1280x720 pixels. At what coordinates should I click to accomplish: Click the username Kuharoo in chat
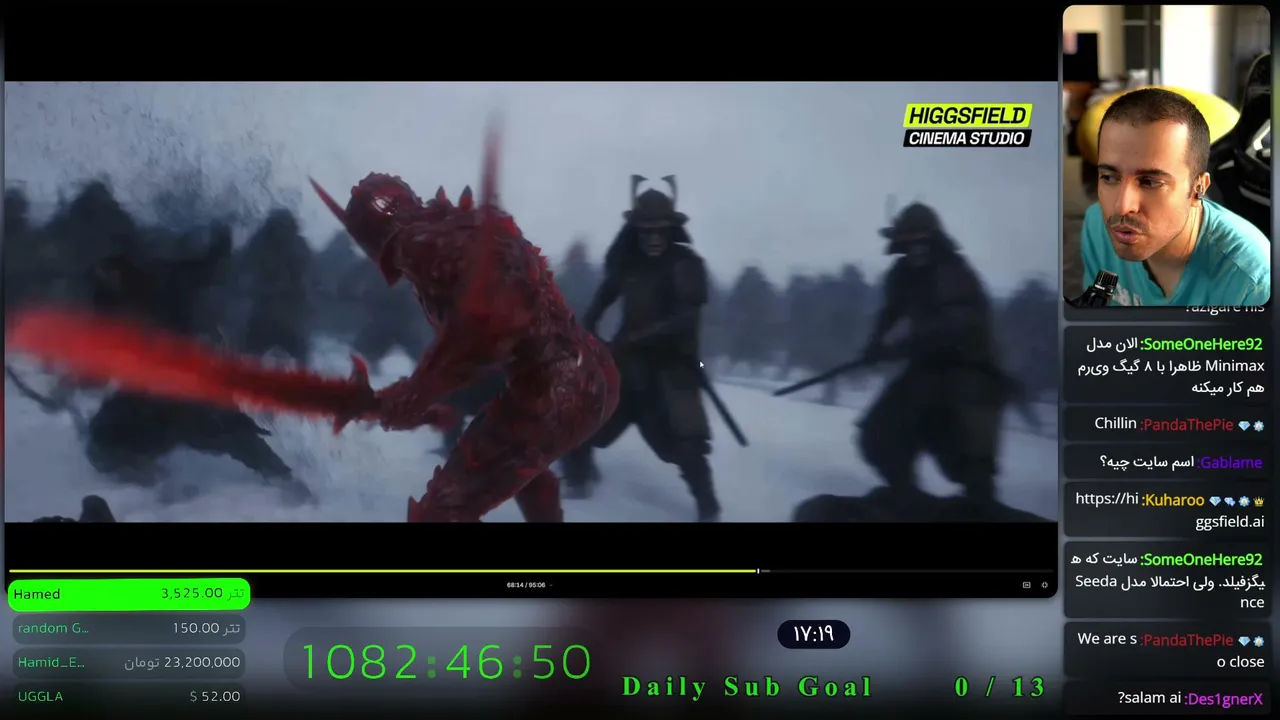point(1174,500)
